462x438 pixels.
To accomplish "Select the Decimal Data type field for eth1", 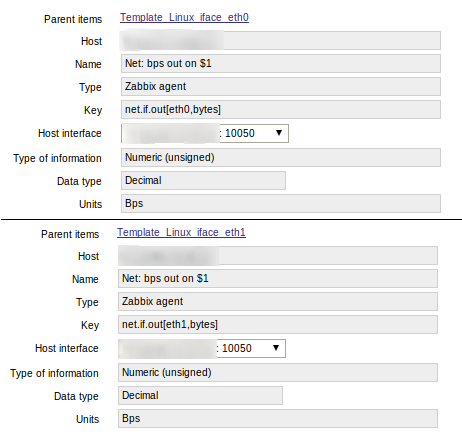I will point(200,395).
